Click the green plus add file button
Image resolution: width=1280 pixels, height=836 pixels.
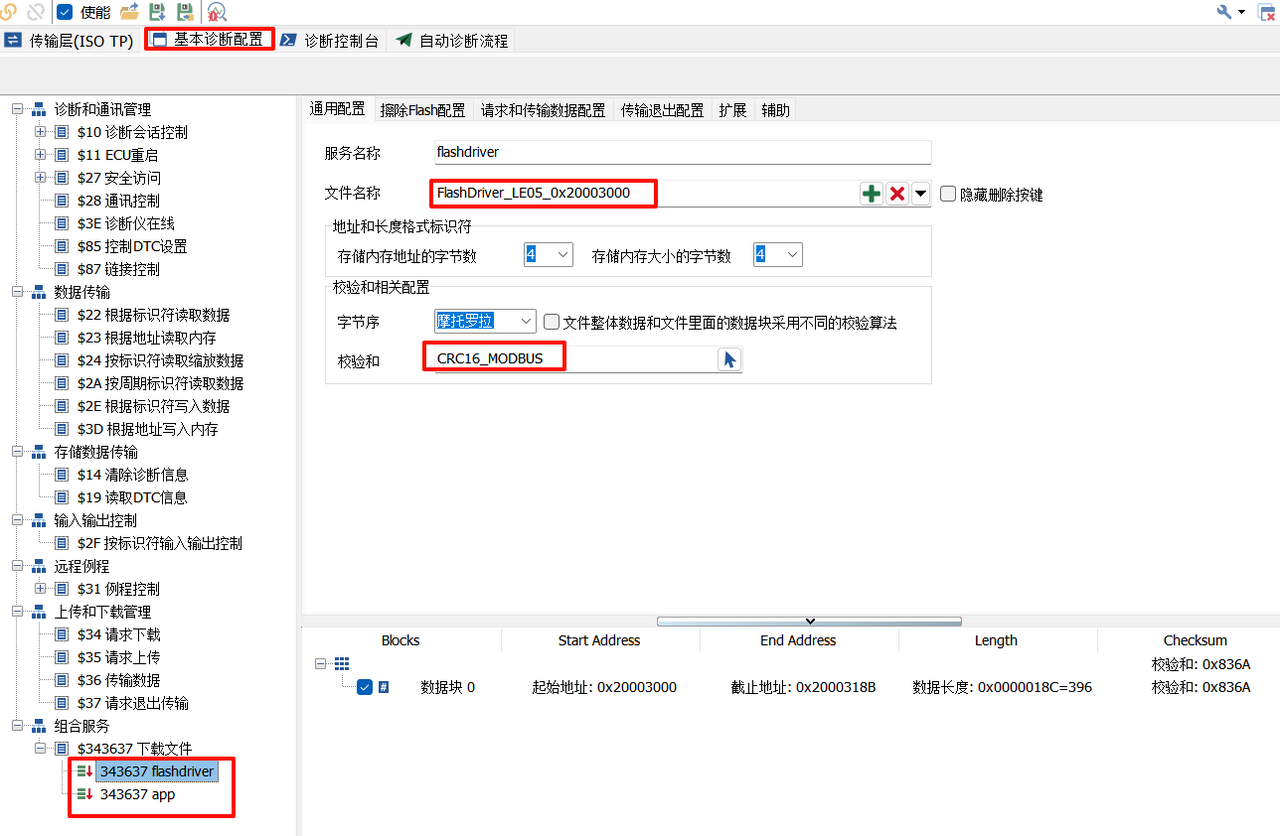coord(872,194)
